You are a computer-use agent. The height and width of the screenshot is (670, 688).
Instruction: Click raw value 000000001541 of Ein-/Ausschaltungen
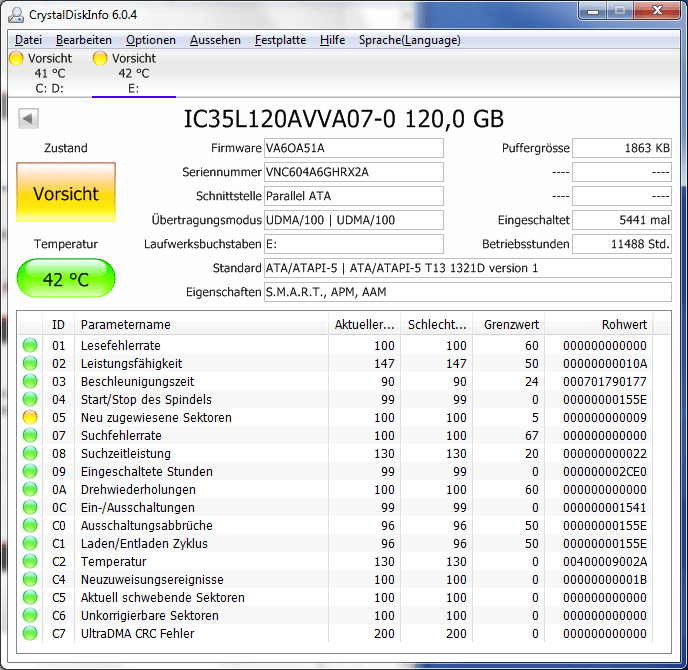605,507
